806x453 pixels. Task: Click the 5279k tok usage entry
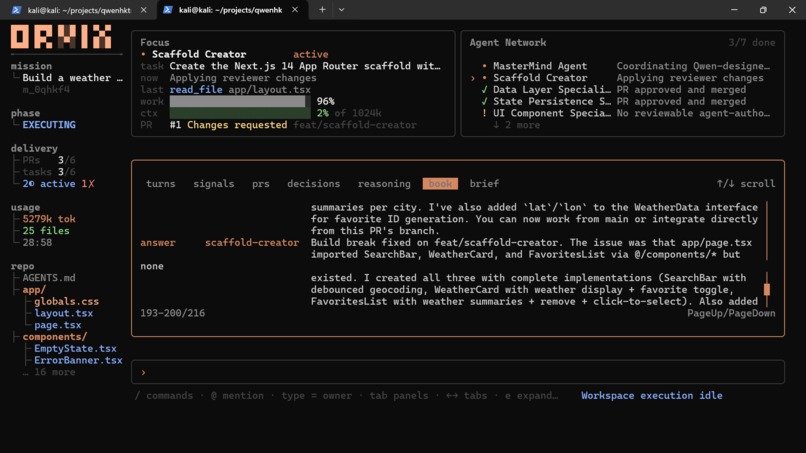49,219
